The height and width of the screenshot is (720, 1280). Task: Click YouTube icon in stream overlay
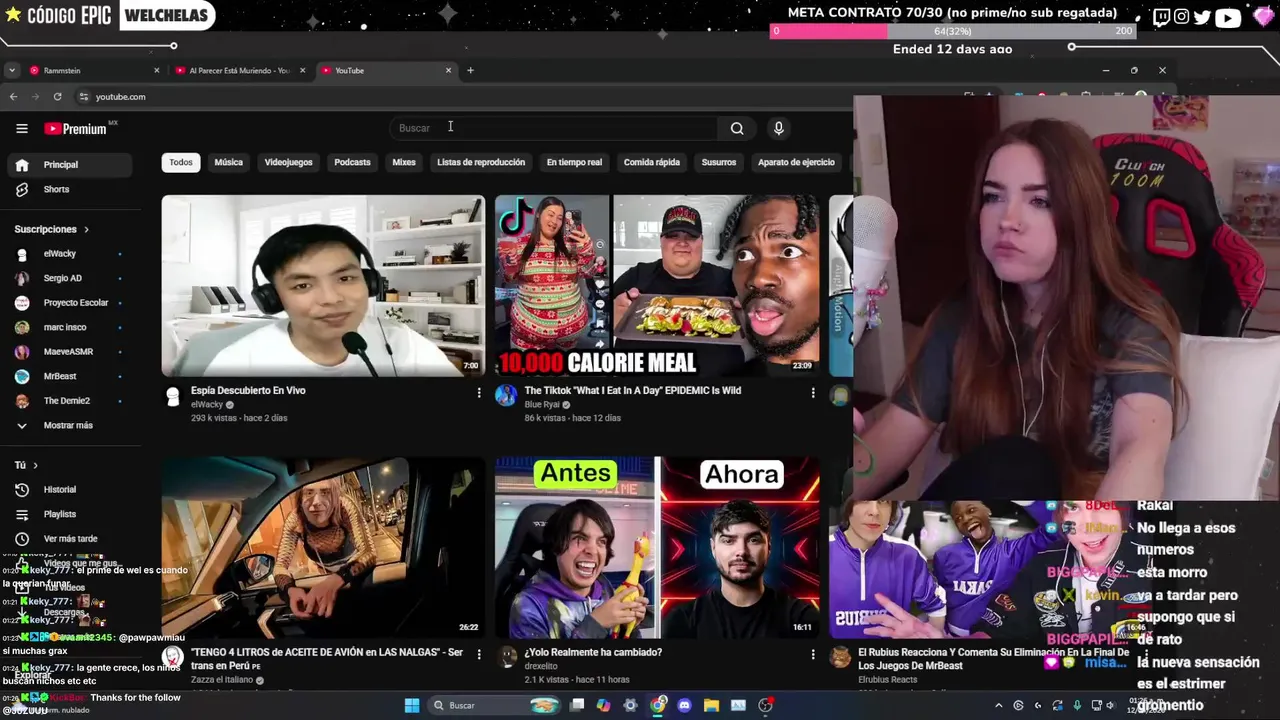[x=1228, y=17]
